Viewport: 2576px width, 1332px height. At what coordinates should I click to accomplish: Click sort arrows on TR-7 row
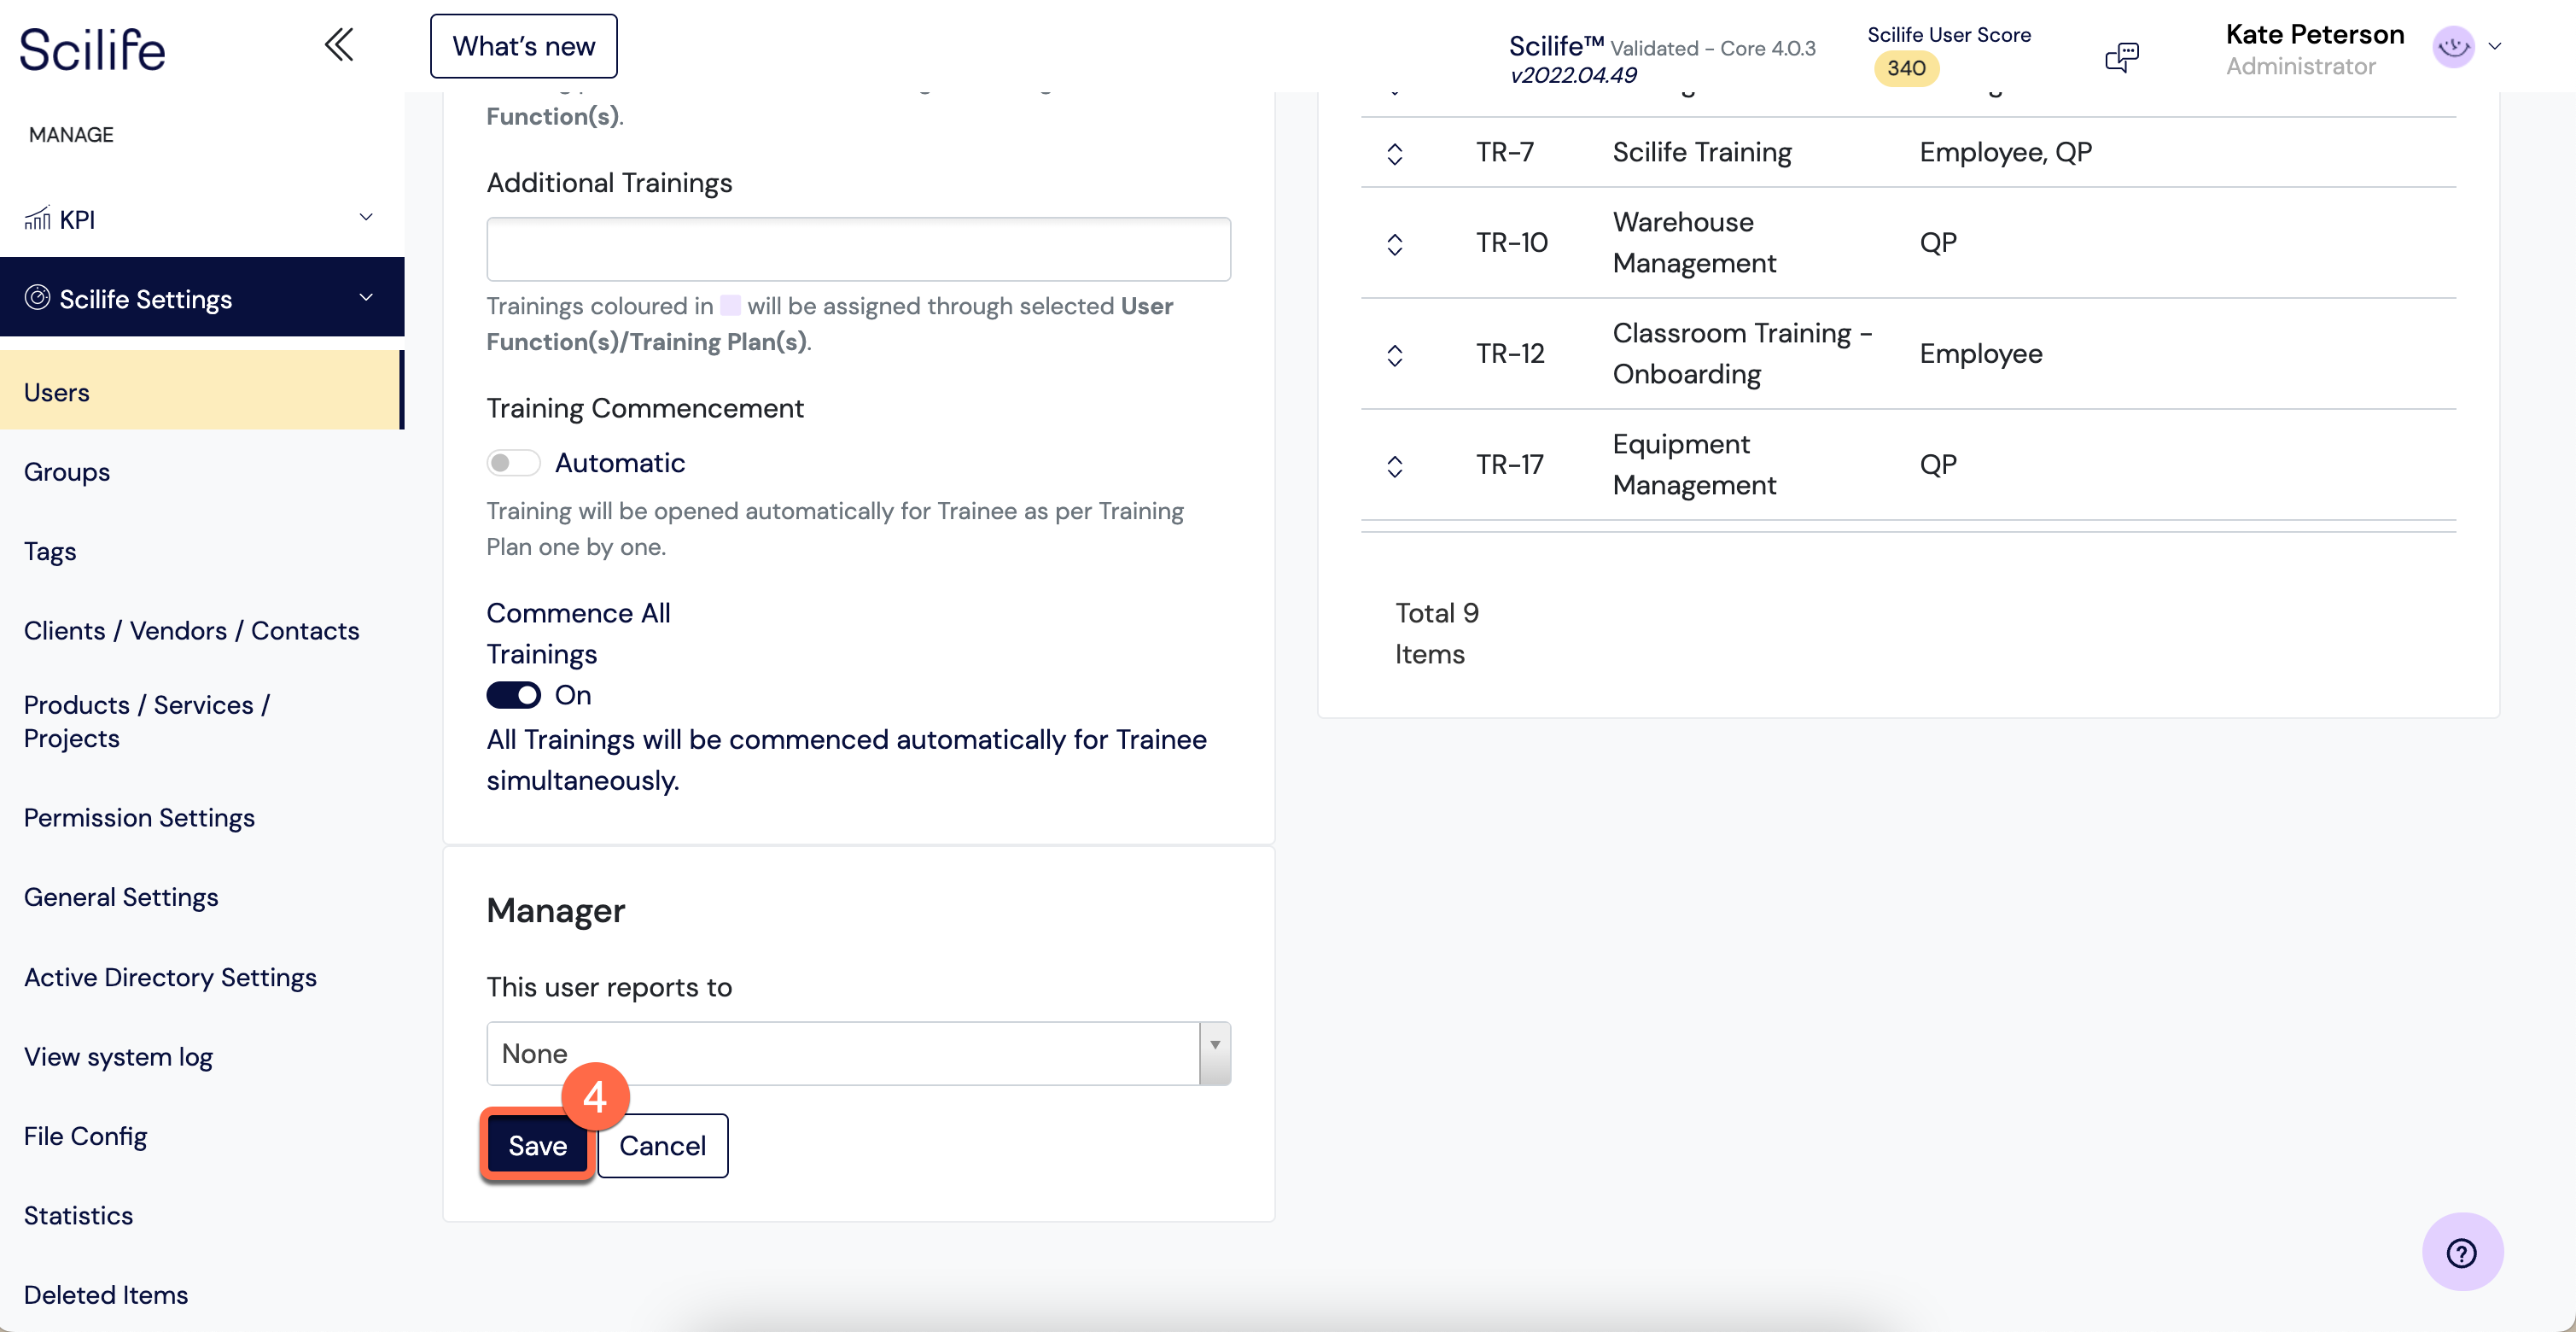[1395, 153]
